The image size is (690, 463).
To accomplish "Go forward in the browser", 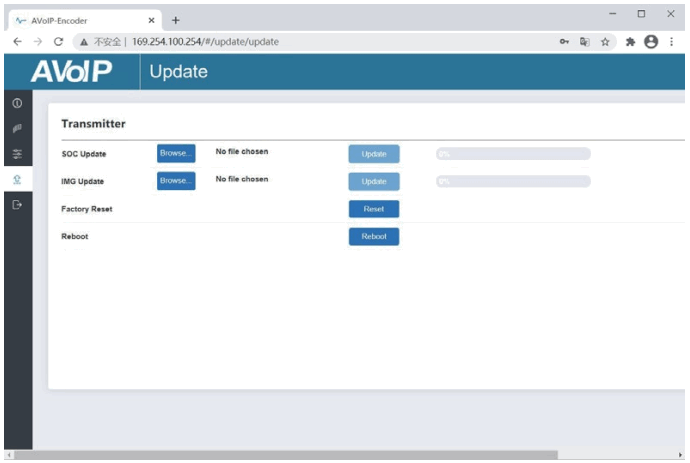I will point(38,42).
